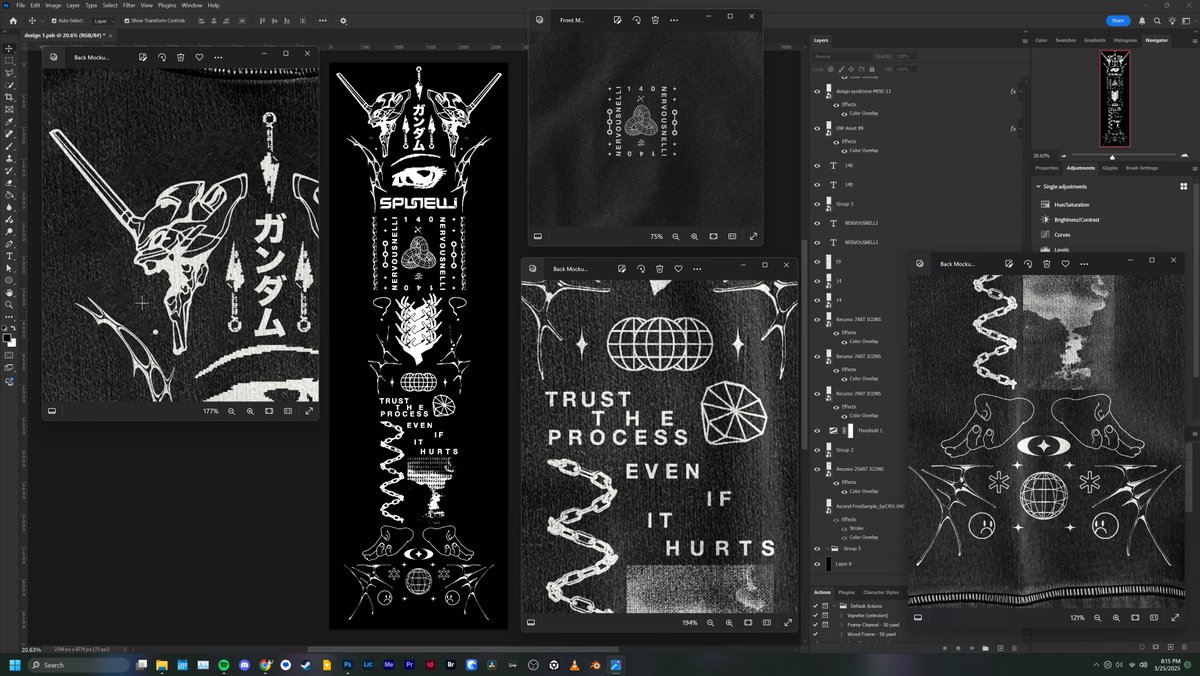This screenshot has width=1200, height=676.
Task: Expand the effects list on design-syndrome-MISC-13
Action: (1020, 91)
